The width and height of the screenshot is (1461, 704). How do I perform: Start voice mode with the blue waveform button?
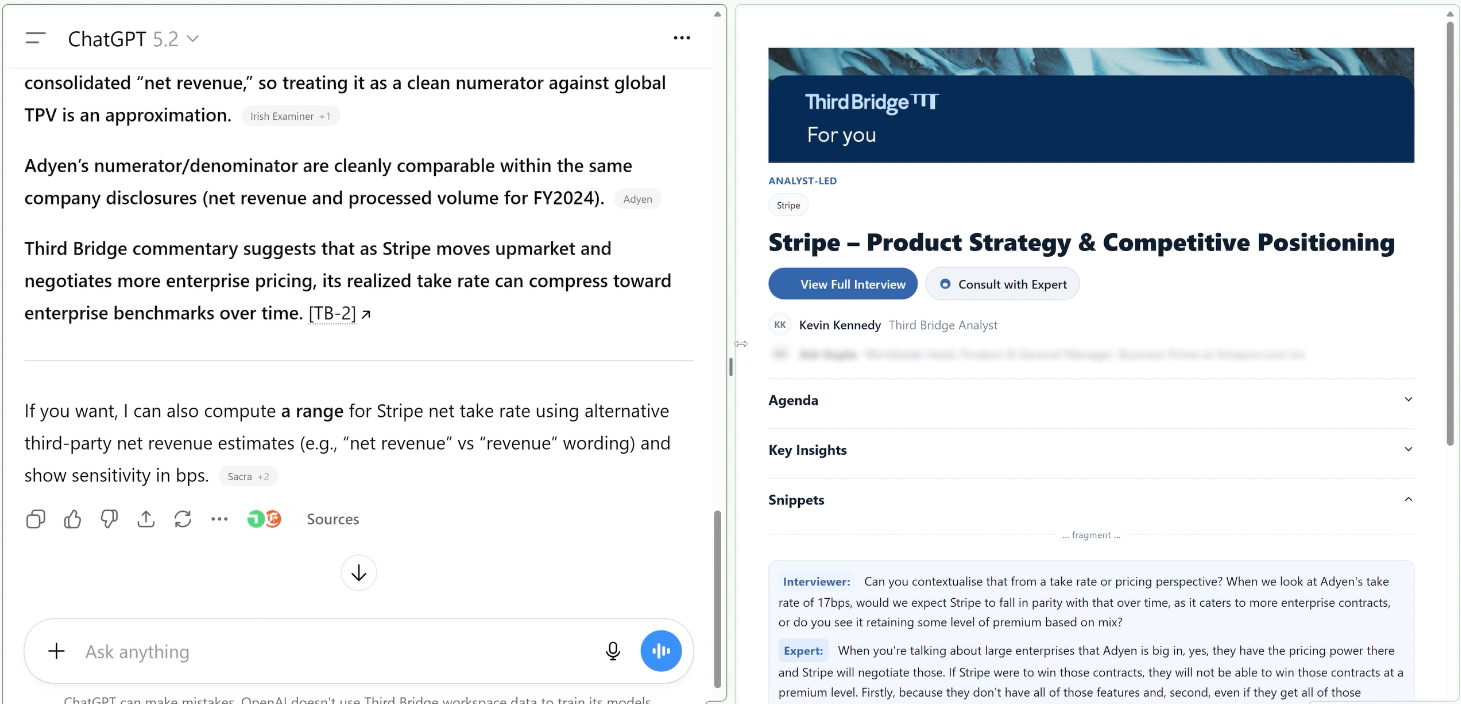[661, 651]
